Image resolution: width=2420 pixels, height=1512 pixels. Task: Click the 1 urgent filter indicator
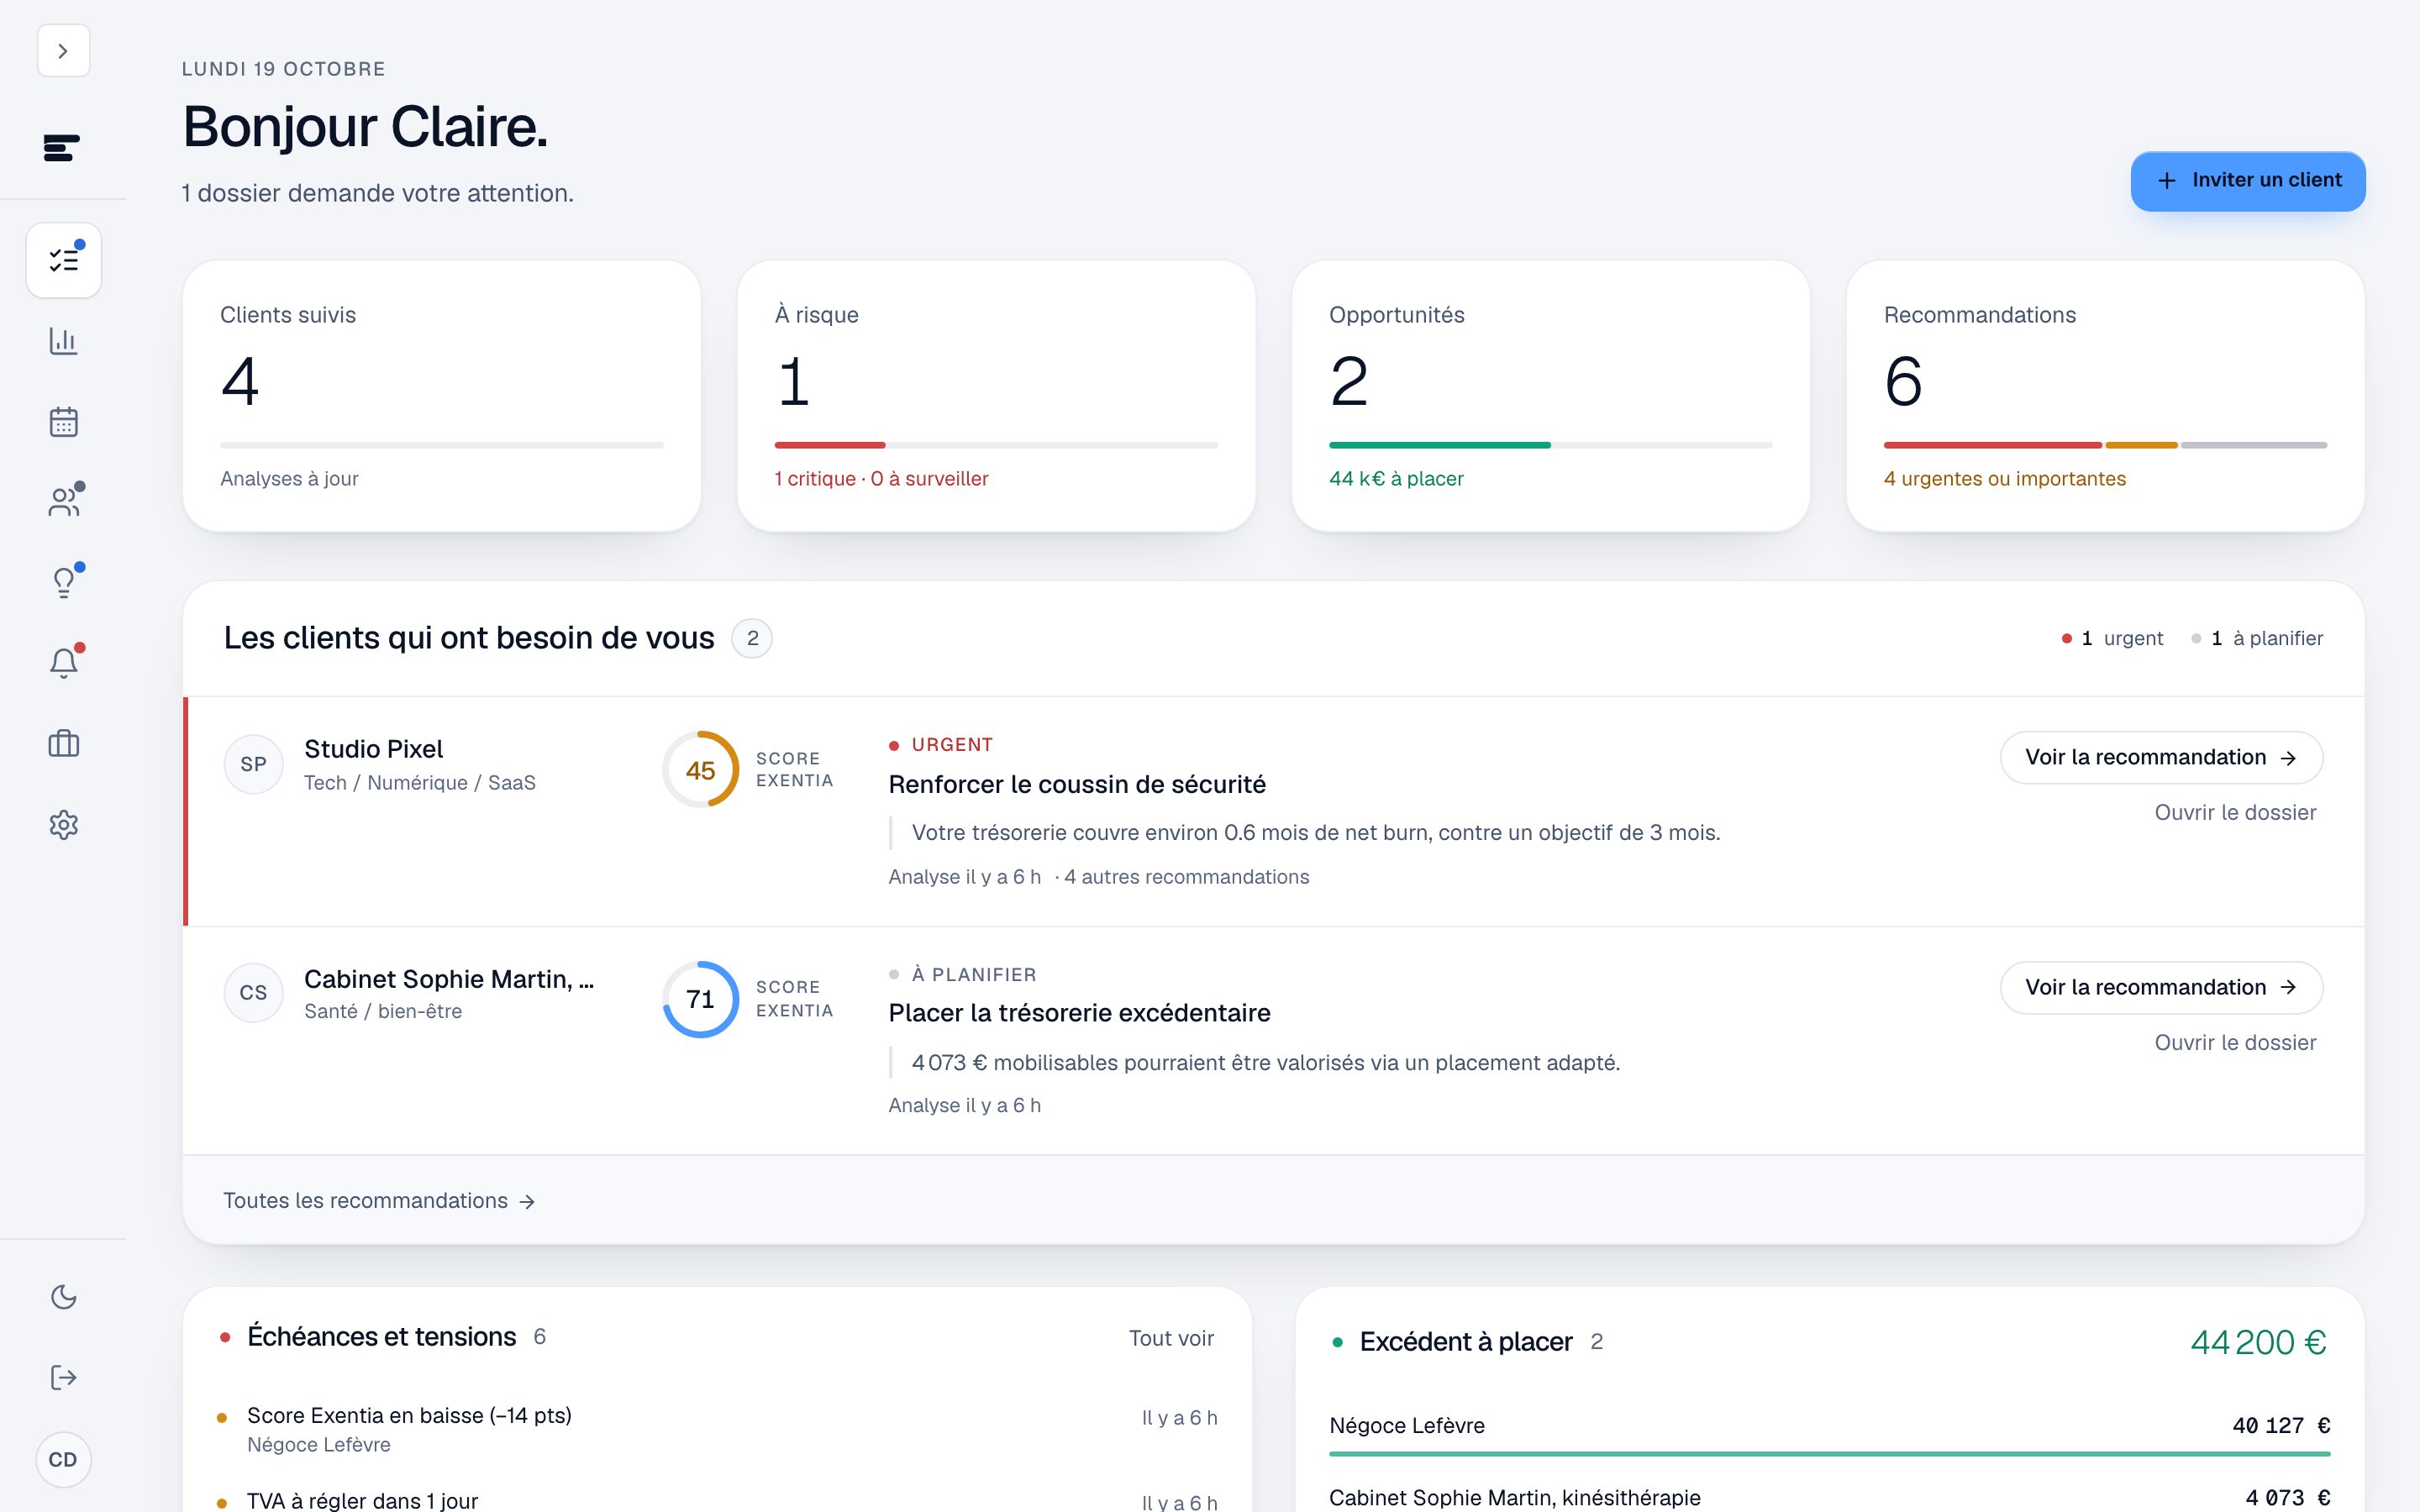(2112, 639)
